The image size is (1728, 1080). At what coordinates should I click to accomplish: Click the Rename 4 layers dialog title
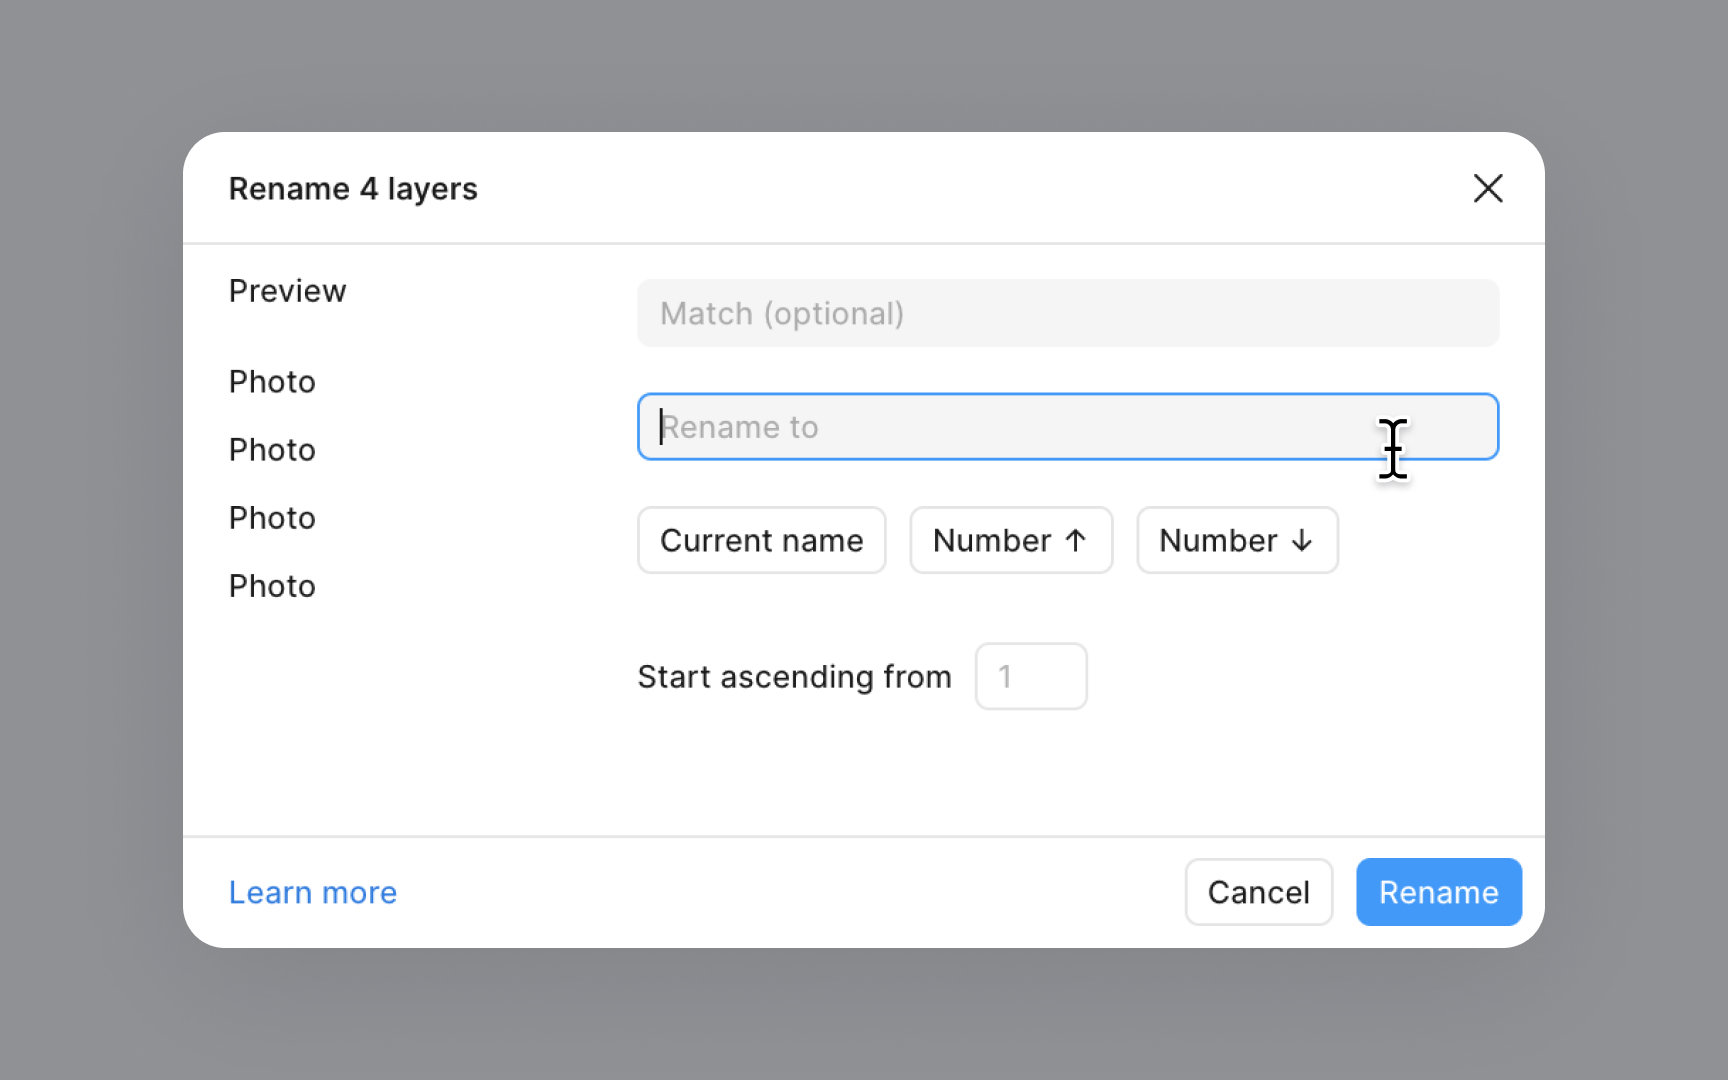click(x=353, y=188)
